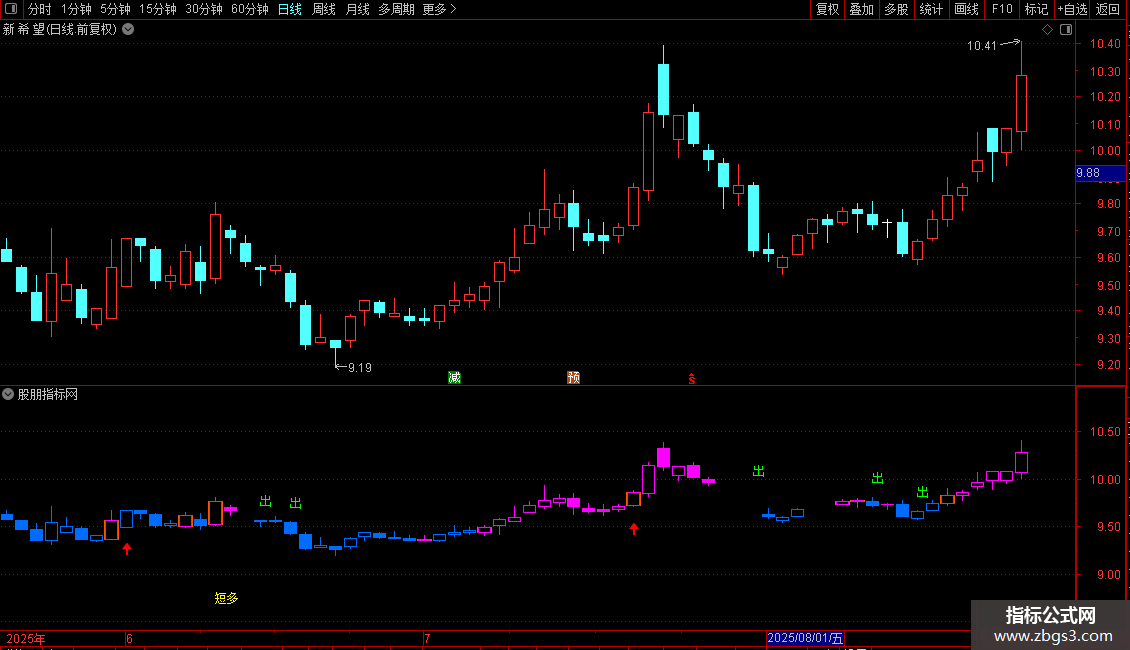Select the 15分钟 period tab
The image size is (1130, 650).
coord(158,9)
